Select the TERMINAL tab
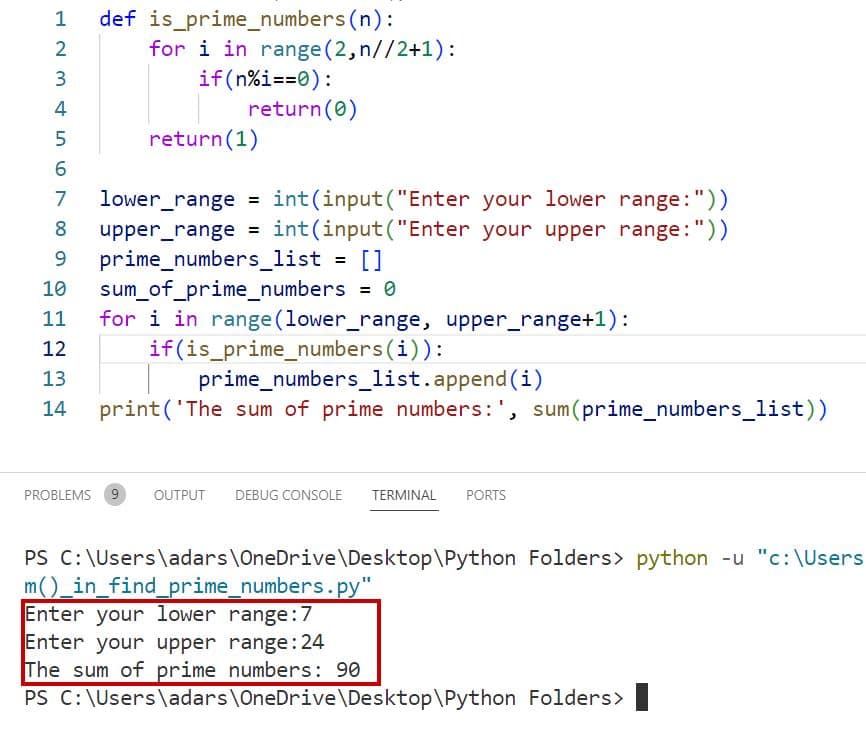 [404, 494]
